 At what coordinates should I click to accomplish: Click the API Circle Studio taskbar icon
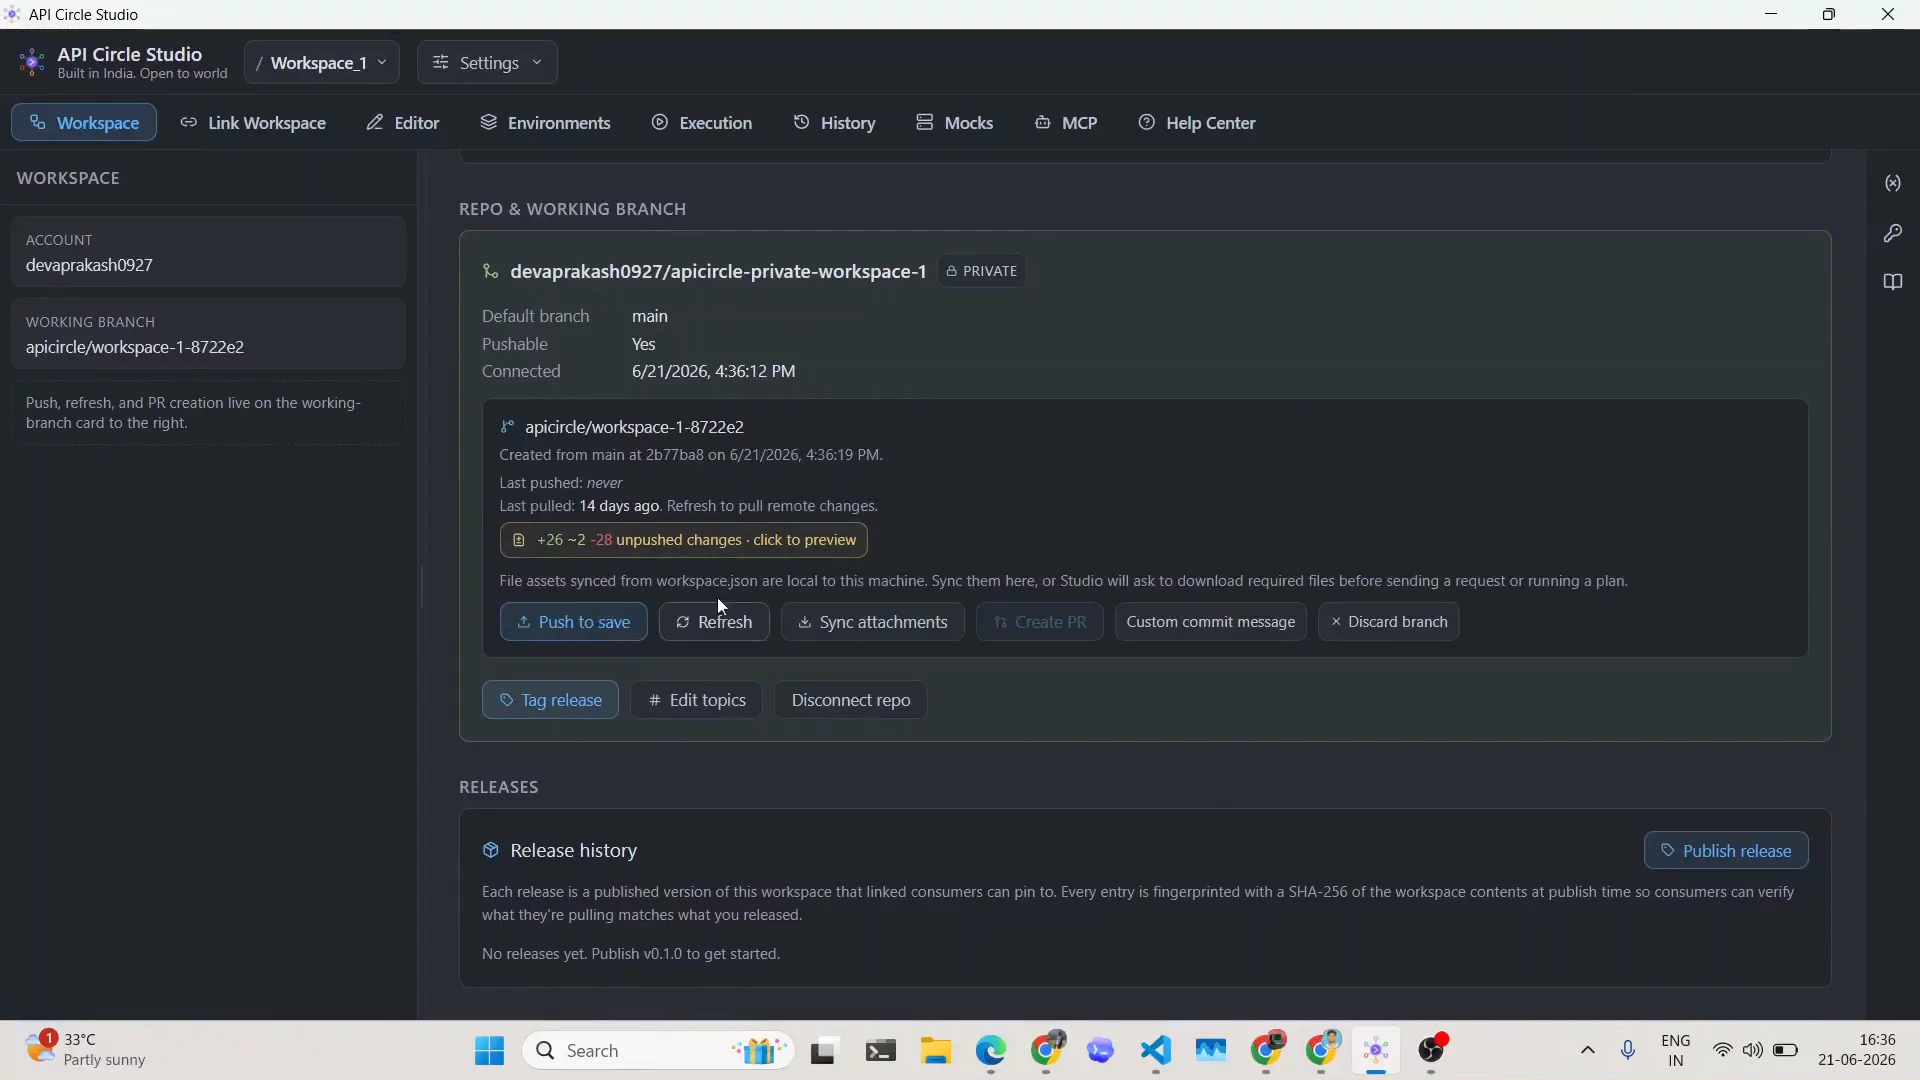[x=1376, y=1051]
